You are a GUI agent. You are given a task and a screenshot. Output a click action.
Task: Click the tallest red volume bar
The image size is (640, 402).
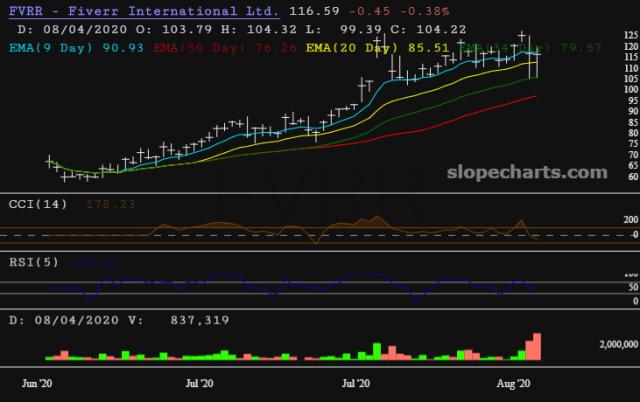(x=536, y=346)
